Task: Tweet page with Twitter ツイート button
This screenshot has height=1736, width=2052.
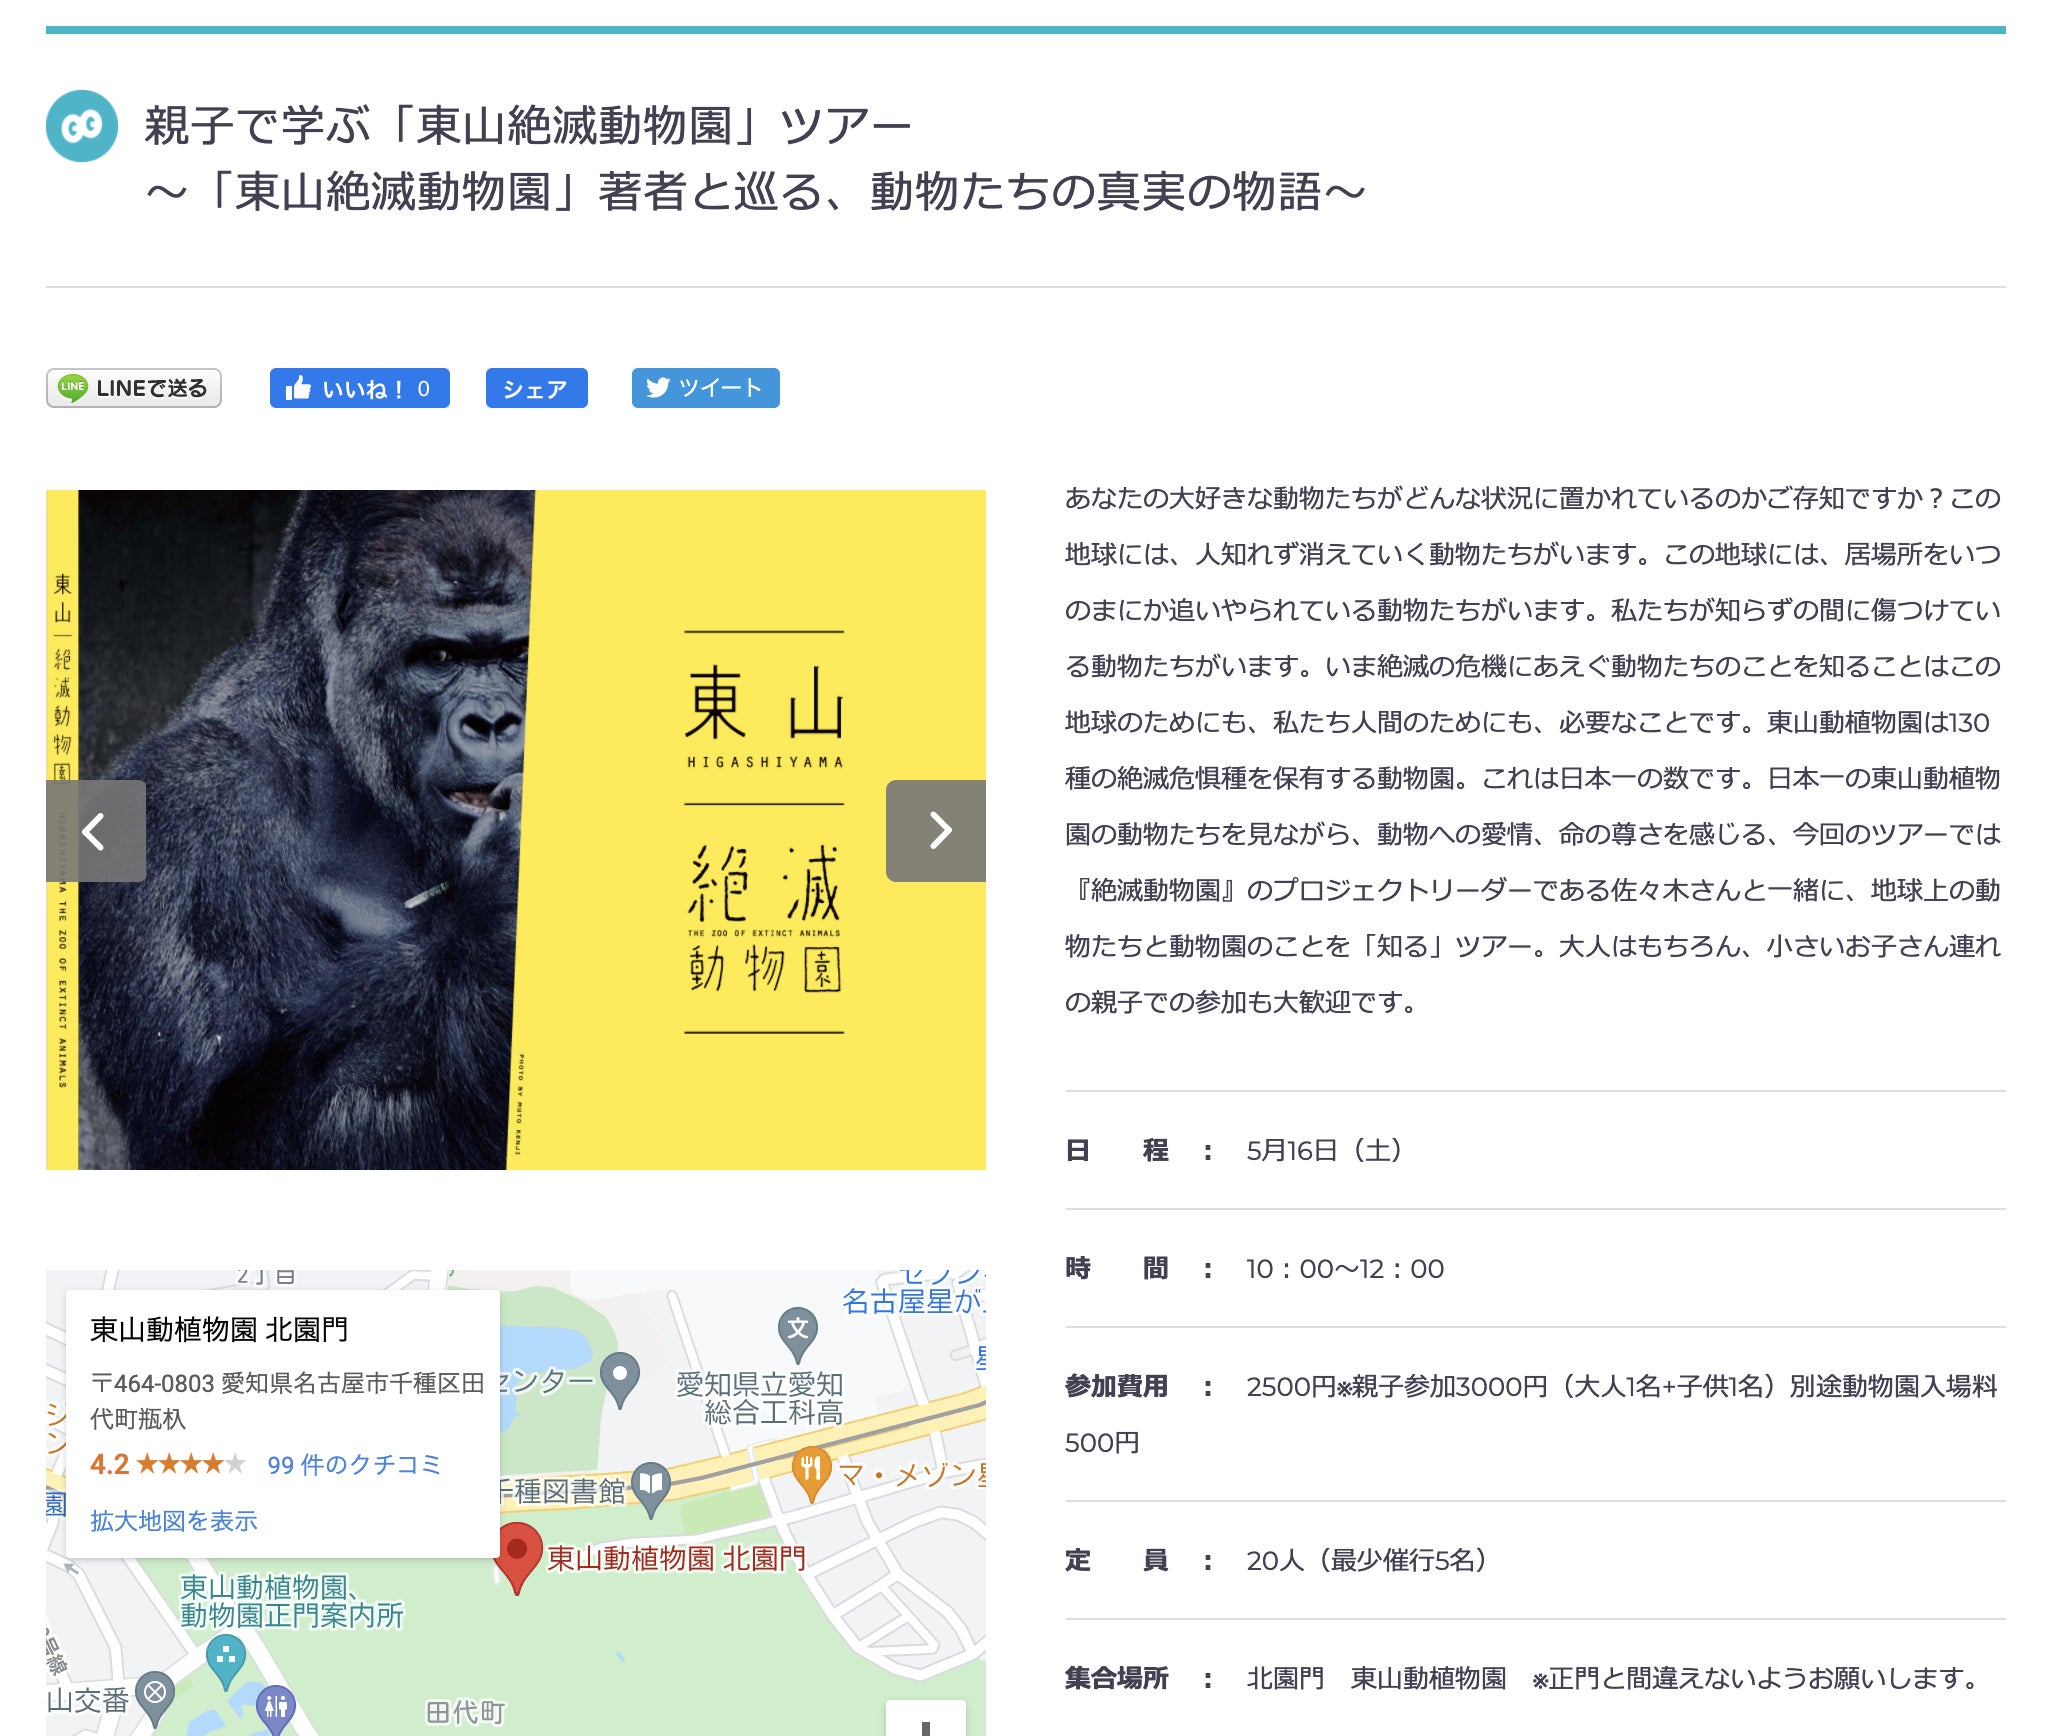Action: (705, 388)
